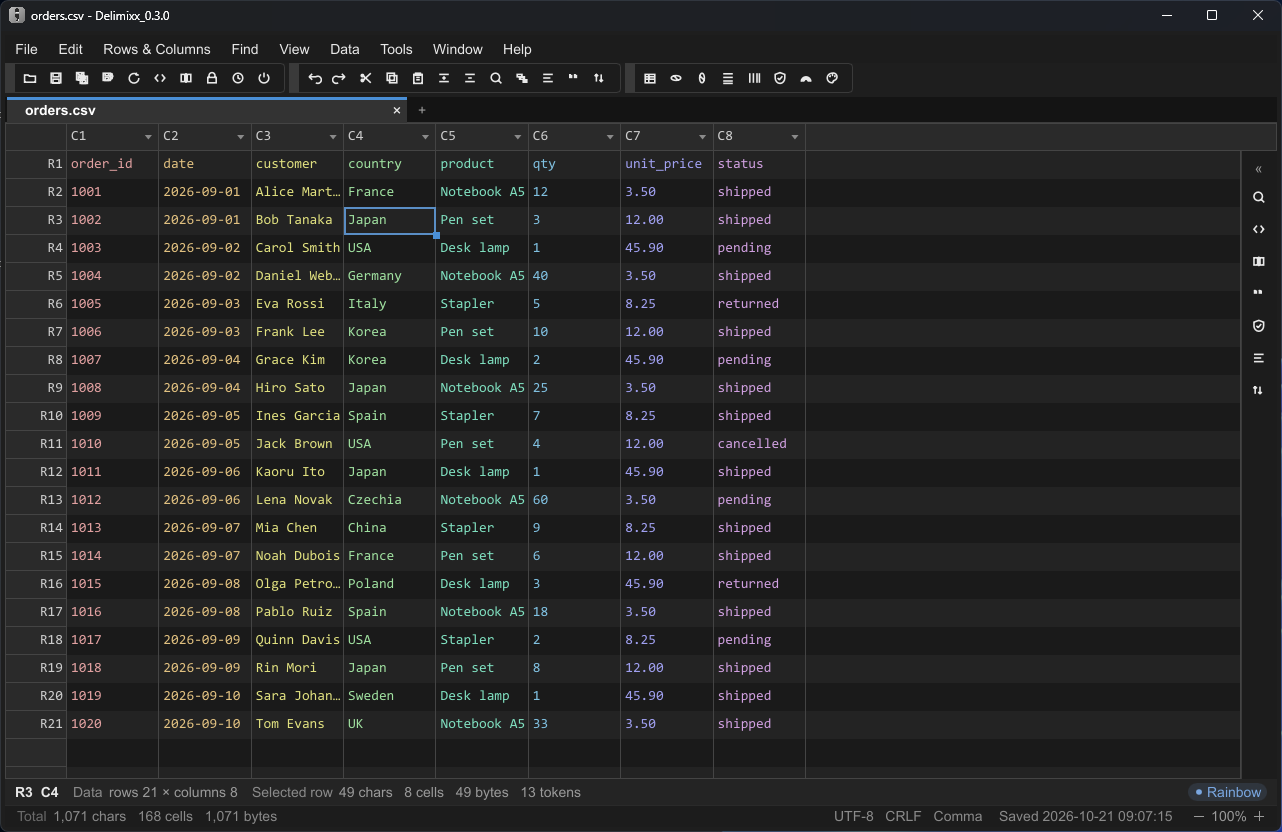Click the shield check icon in the right sidebar
This screenshot has width=1282, height=832.
[x=1259, y=326]
